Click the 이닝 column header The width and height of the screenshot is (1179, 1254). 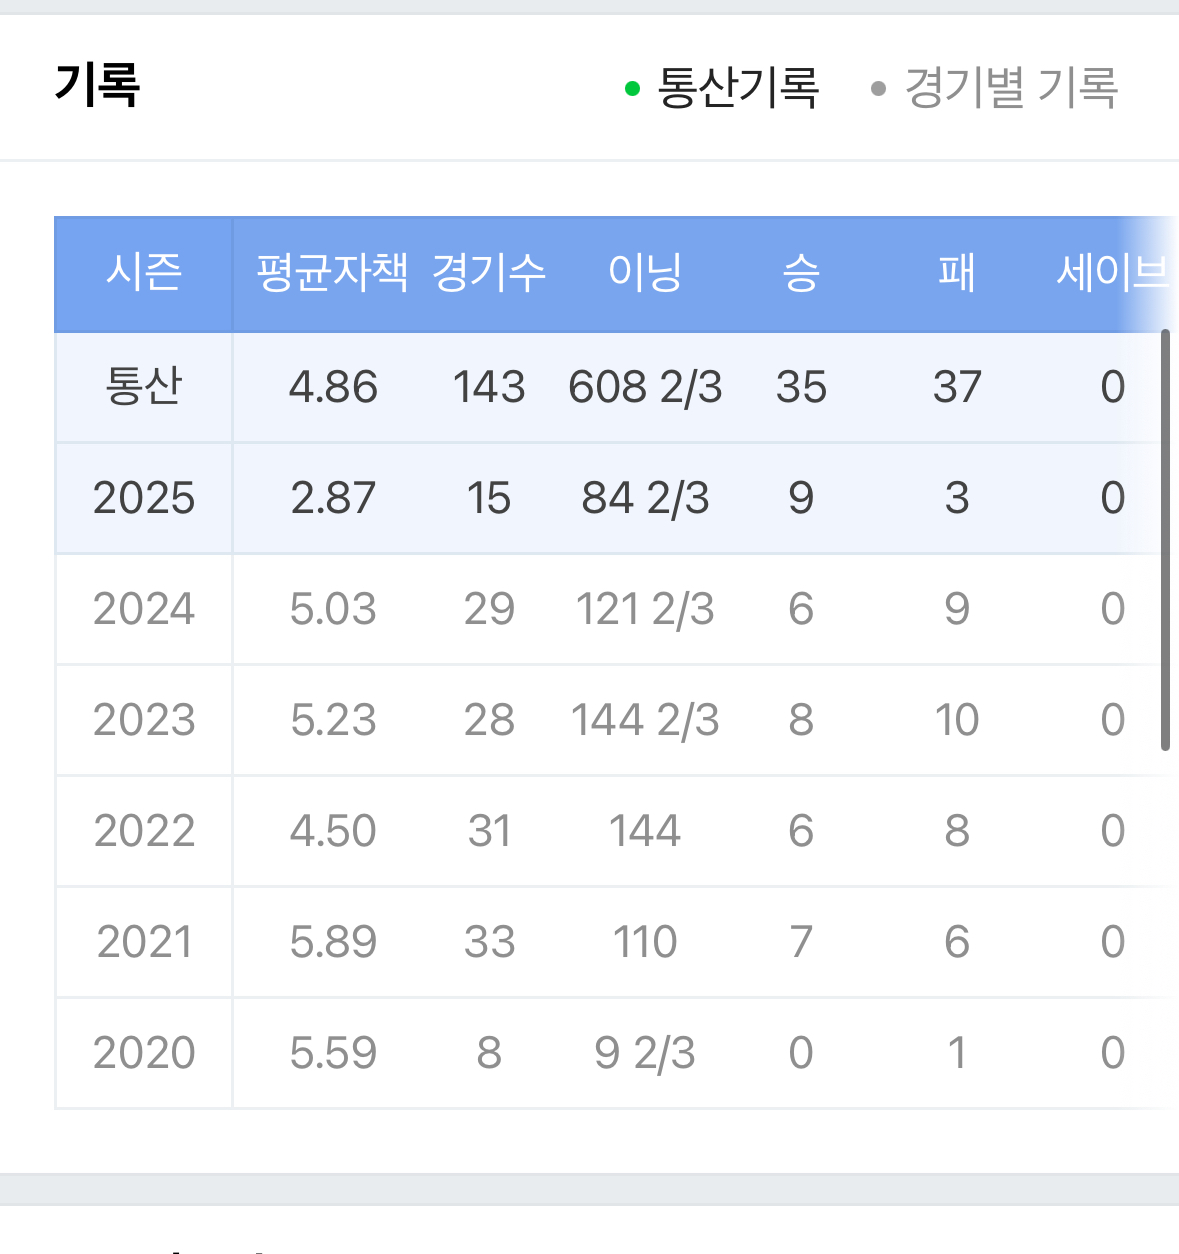645,272
